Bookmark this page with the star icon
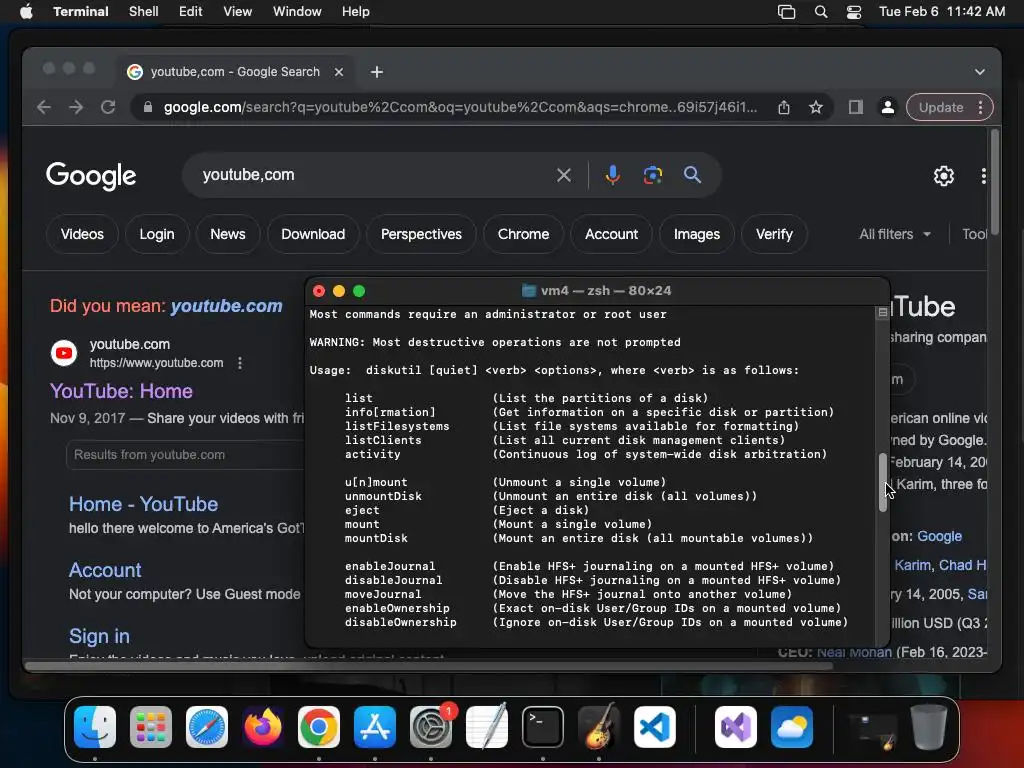1024x768 pixels. pos(816,107)
